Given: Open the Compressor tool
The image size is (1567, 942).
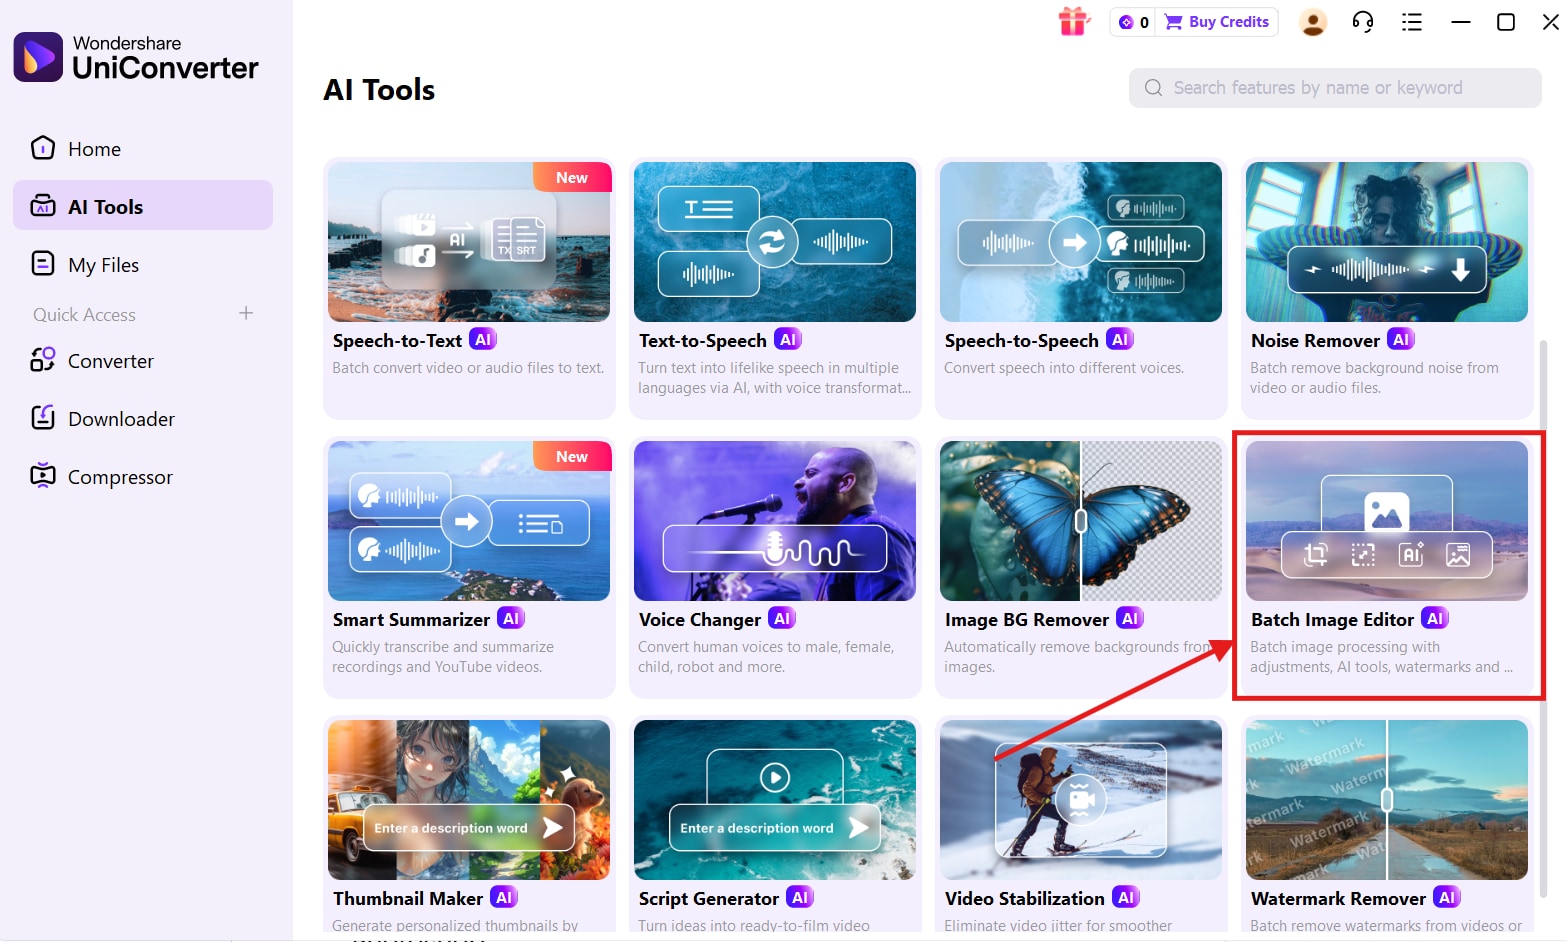Looking at the screenshot, I should click(120, 477).
